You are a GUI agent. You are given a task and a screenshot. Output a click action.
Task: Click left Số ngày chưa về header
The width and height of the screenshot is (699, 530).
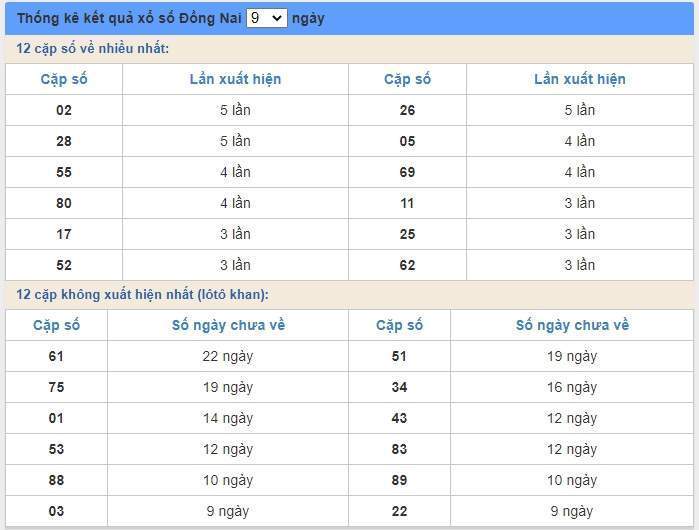click(228, 325)
